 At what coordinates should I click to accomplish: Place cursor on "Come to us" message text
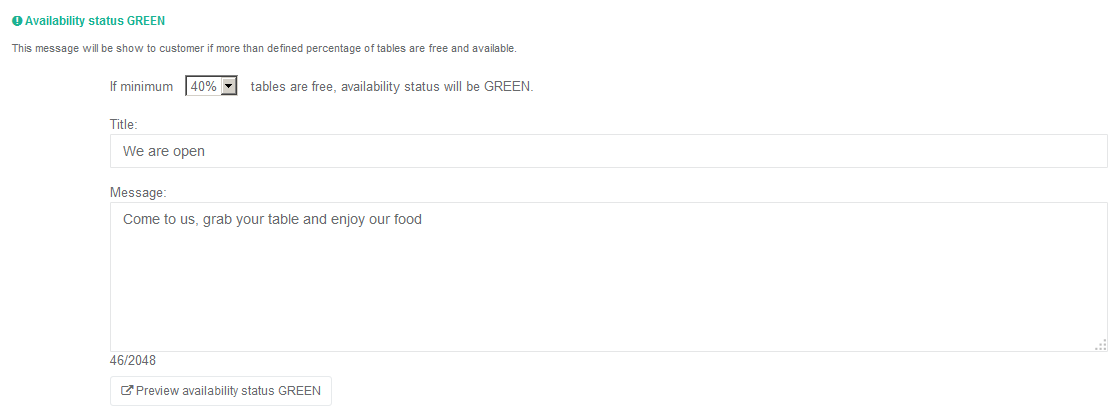click(x=159, y=220)
